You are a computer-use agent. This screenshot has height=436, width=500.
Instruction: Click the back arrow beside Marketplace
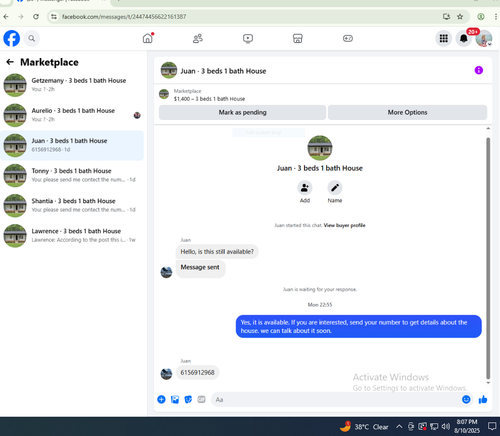tap(10, 62)
